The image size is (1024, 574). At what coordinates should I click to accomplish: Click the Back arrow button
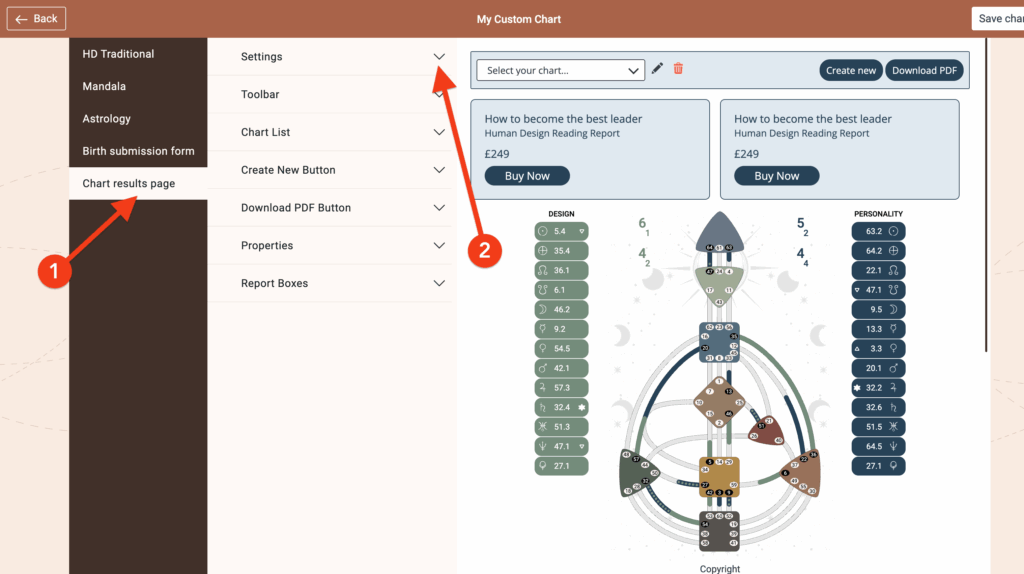[x=37, y=18]
